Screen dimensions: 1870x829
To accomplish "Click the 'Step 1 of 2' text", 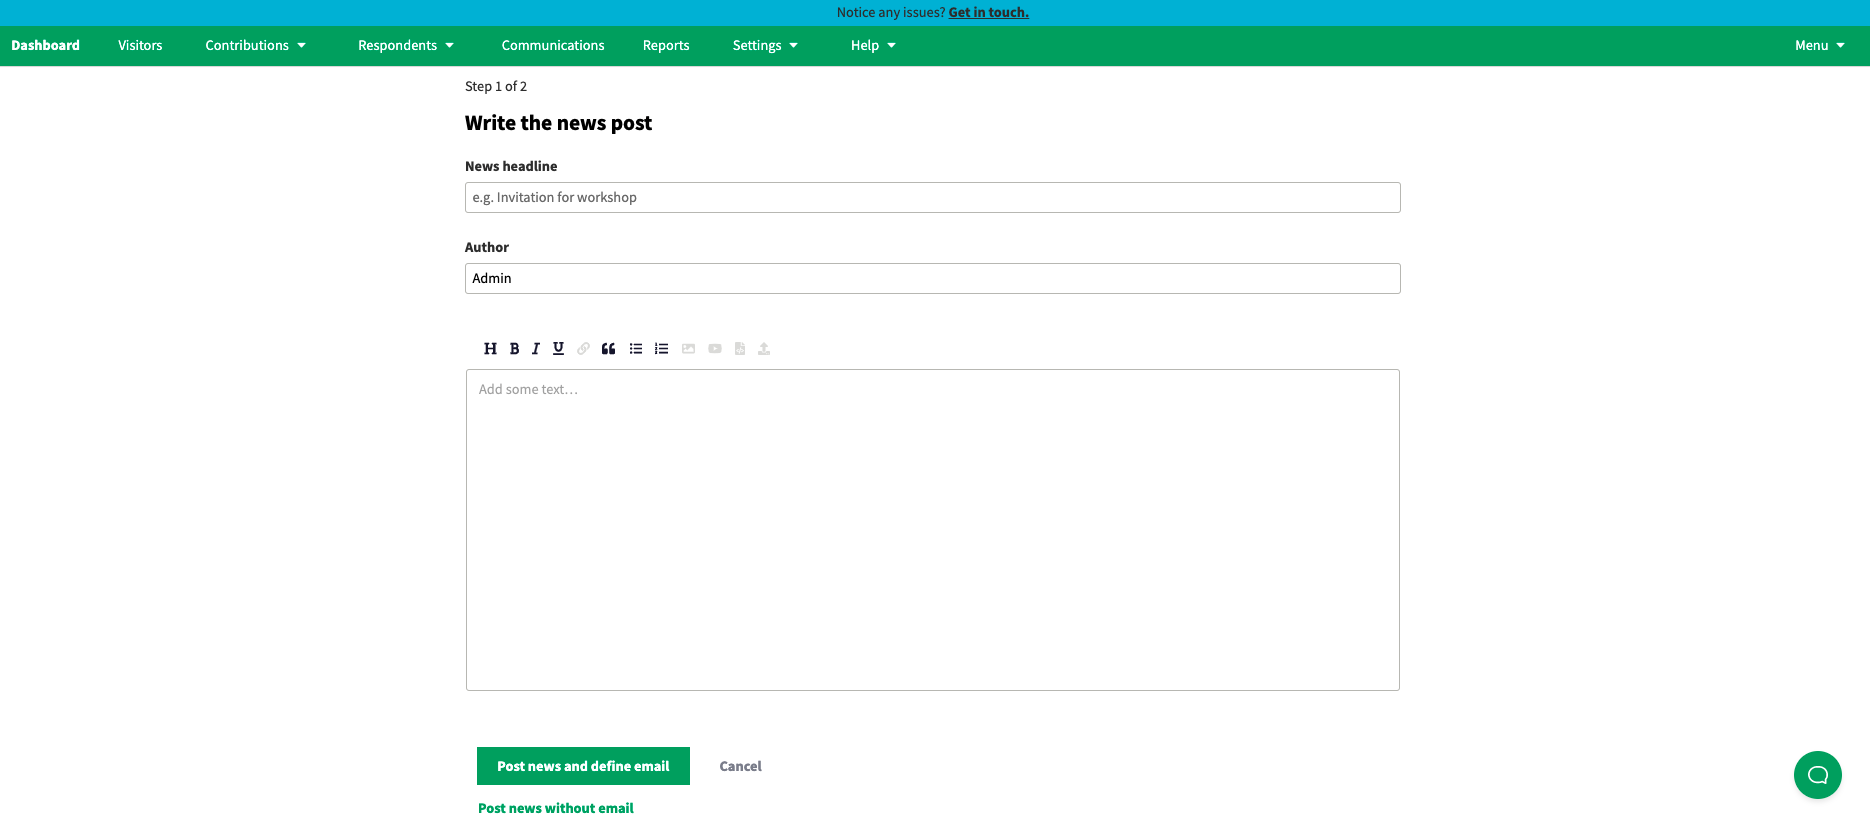I will [x=496, y=87].
